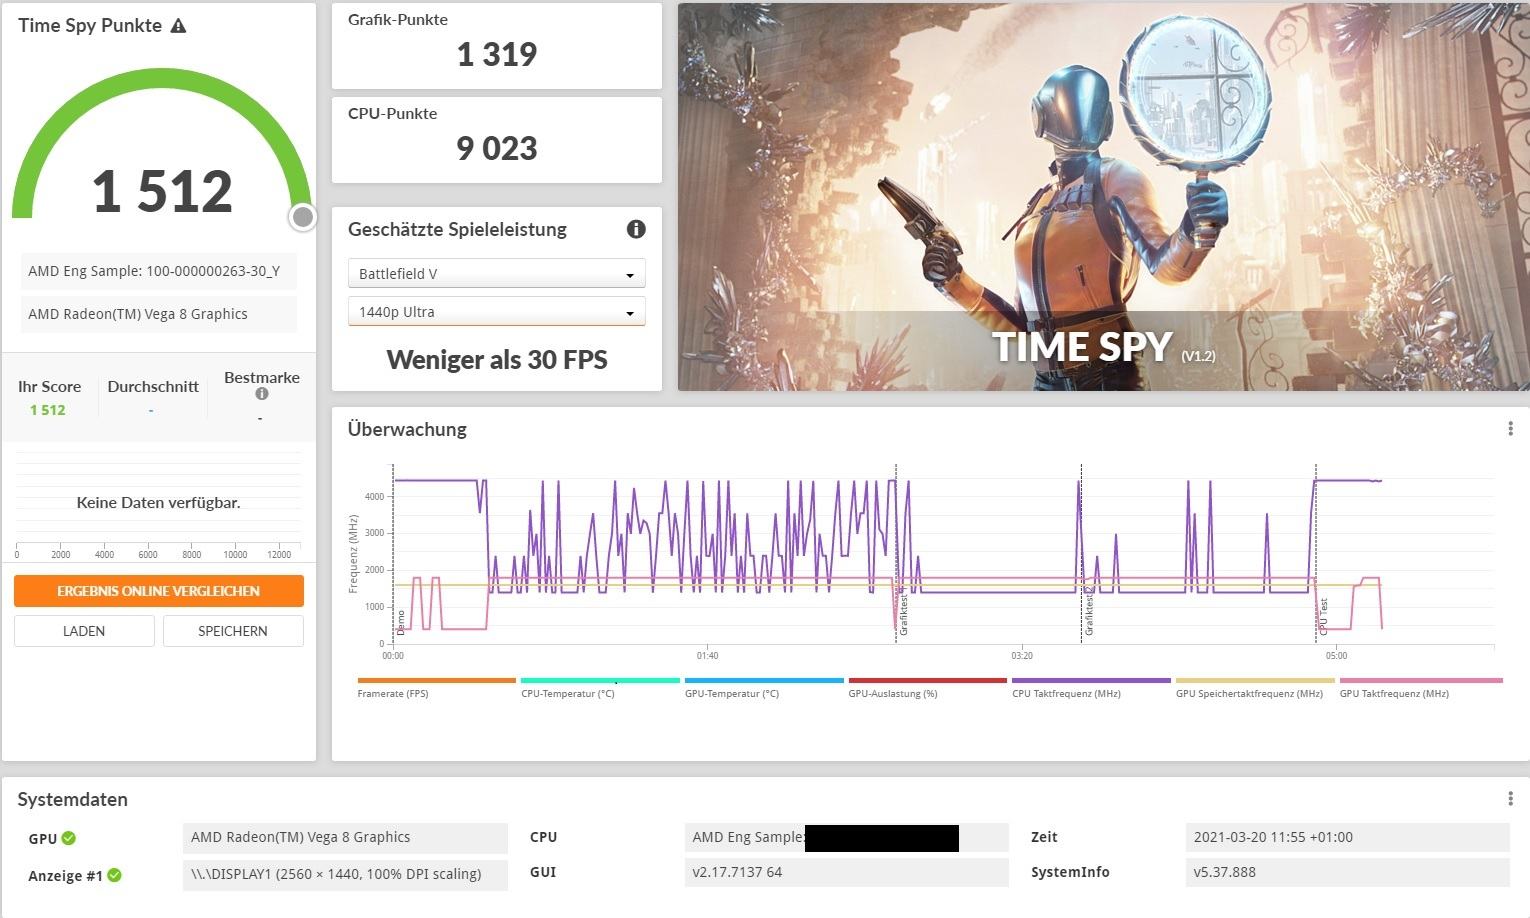Click the LADEN button

coord(84,631)
